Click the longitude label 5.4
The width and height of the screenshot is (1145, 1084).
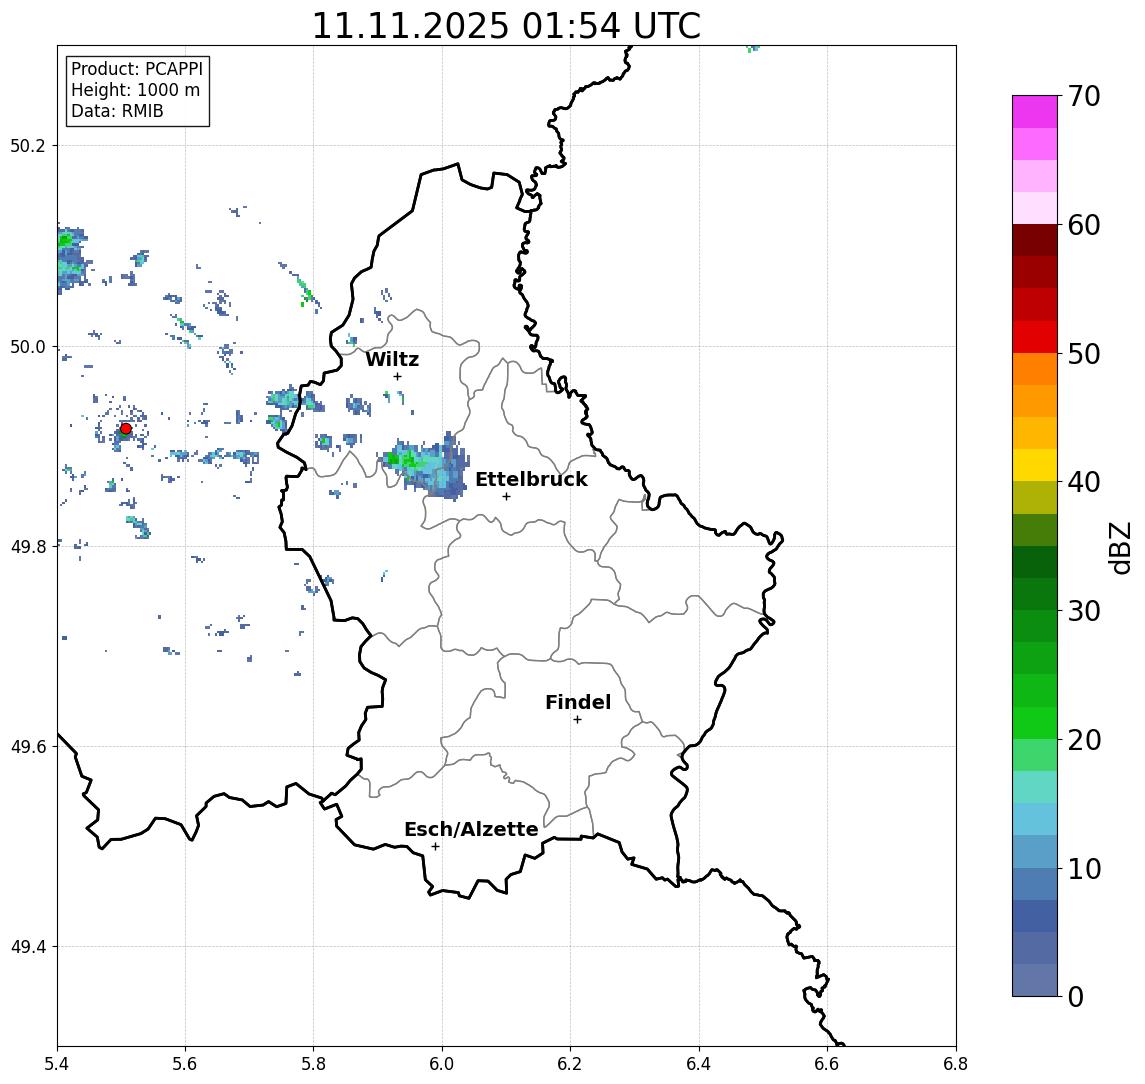click(x=57, y=1064)
